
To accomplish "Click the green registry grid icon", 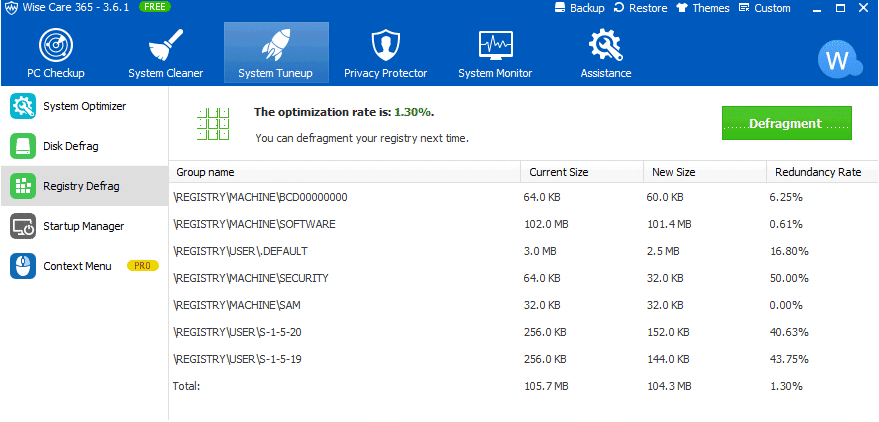I will pyautogui.click(x=214, y=123).
